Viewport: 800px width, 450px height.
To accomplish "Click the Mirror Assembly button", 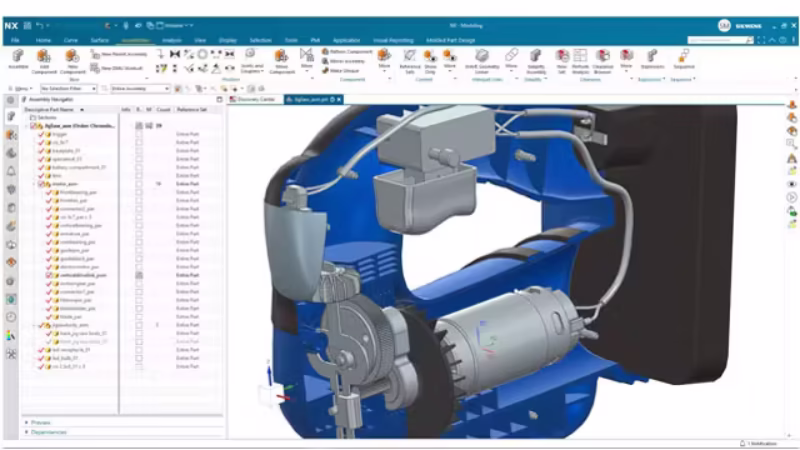I will click(x=340, y=60).
